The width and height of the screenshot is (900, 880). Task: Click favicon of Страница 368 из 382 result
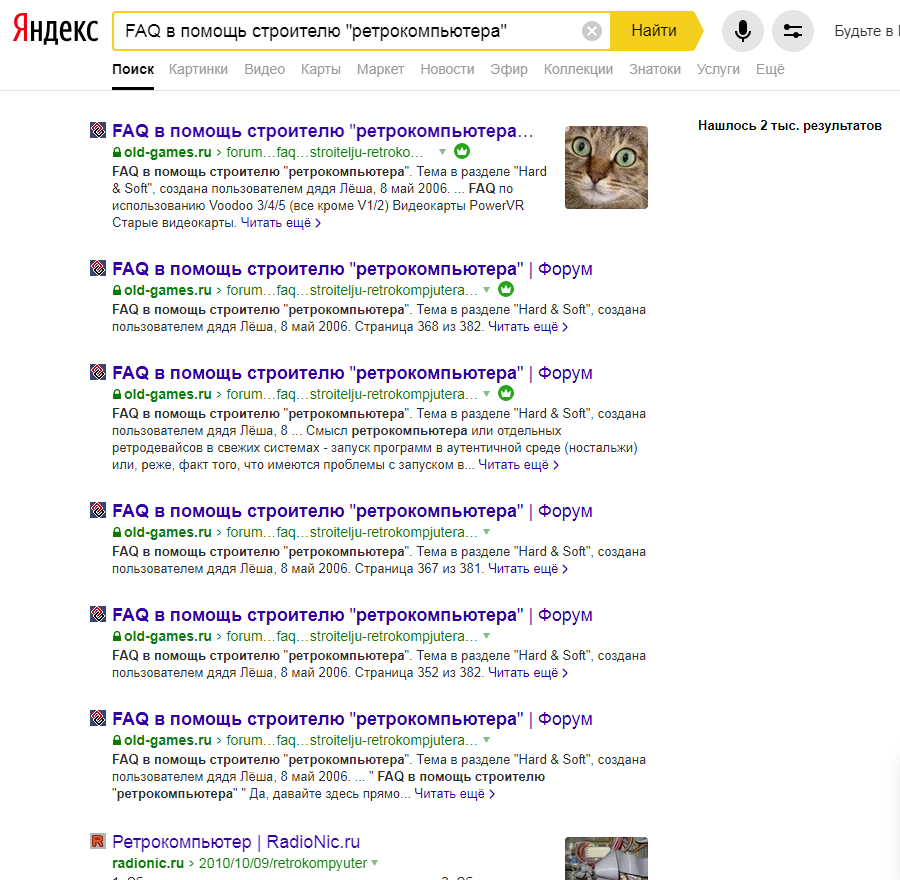coord(98,268)
